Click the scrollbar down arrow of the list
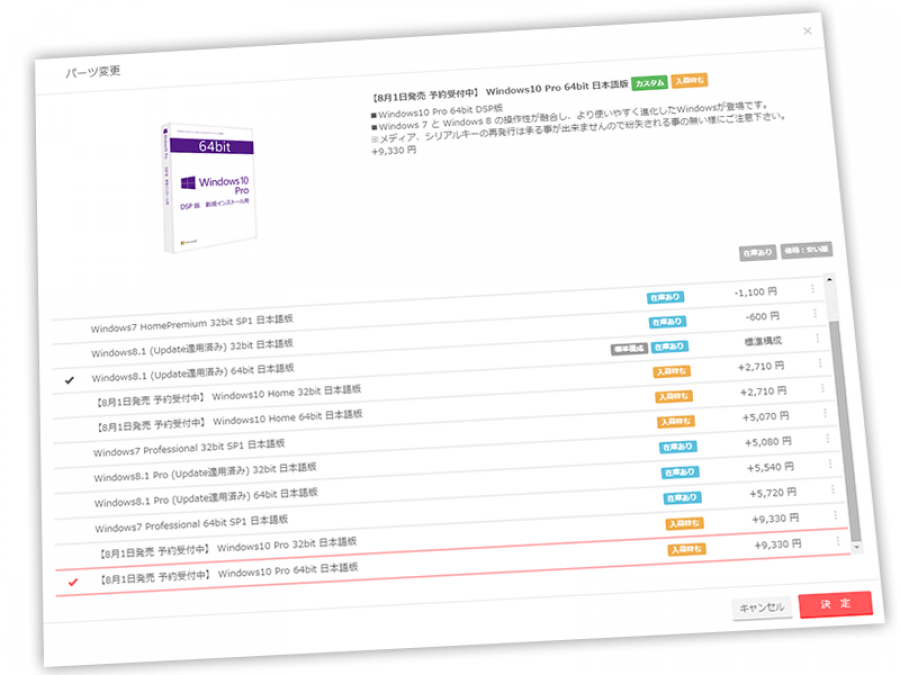The height and width of the screenshot is (675, 900). click(857, 547)
